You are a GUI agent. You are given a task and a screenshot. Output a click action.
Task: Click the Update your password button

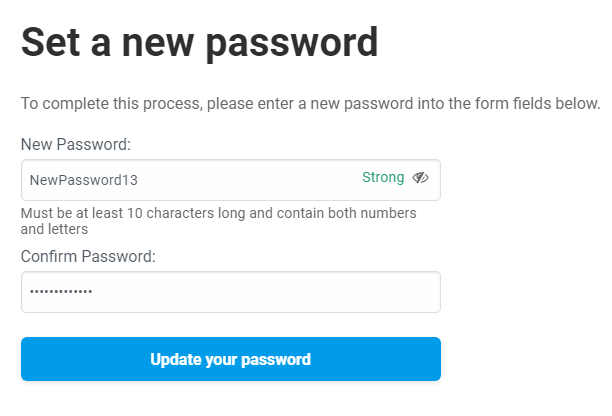[231, 359]
